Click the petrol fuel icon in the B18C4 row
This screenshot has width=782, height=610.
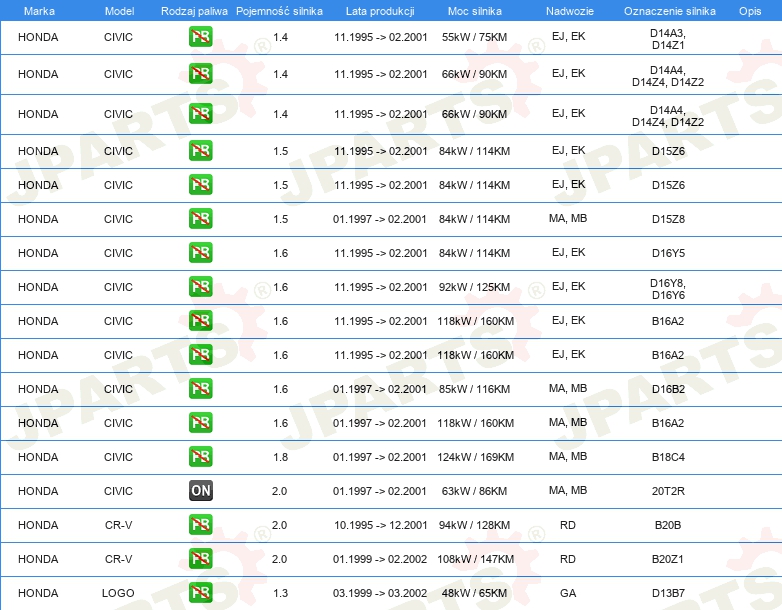[200, 456]
